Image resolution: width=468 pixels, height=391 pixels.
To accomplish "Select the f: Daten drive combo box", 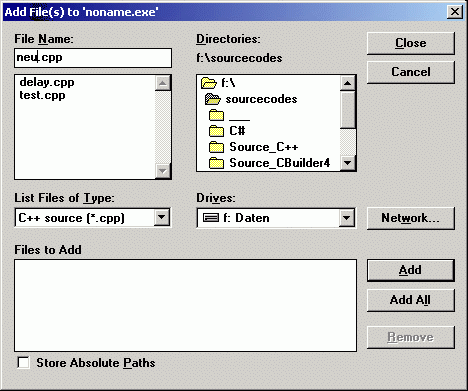I will pos(276,218).
